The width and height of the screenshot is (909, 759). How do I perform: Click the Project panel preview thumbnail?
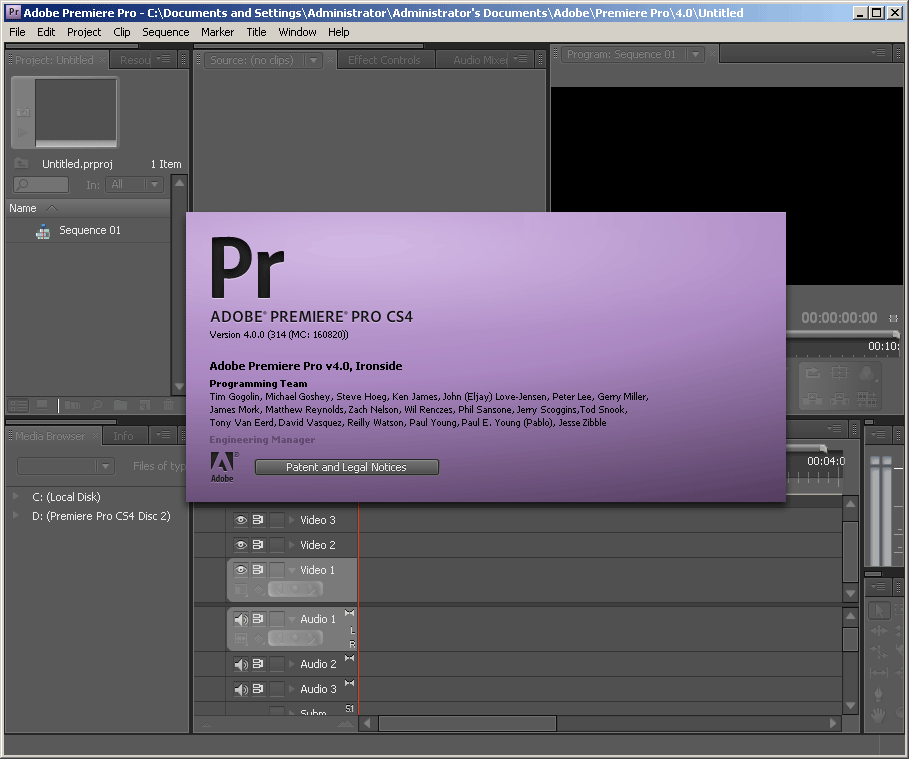pyautogui.click(x=76, y=111)
